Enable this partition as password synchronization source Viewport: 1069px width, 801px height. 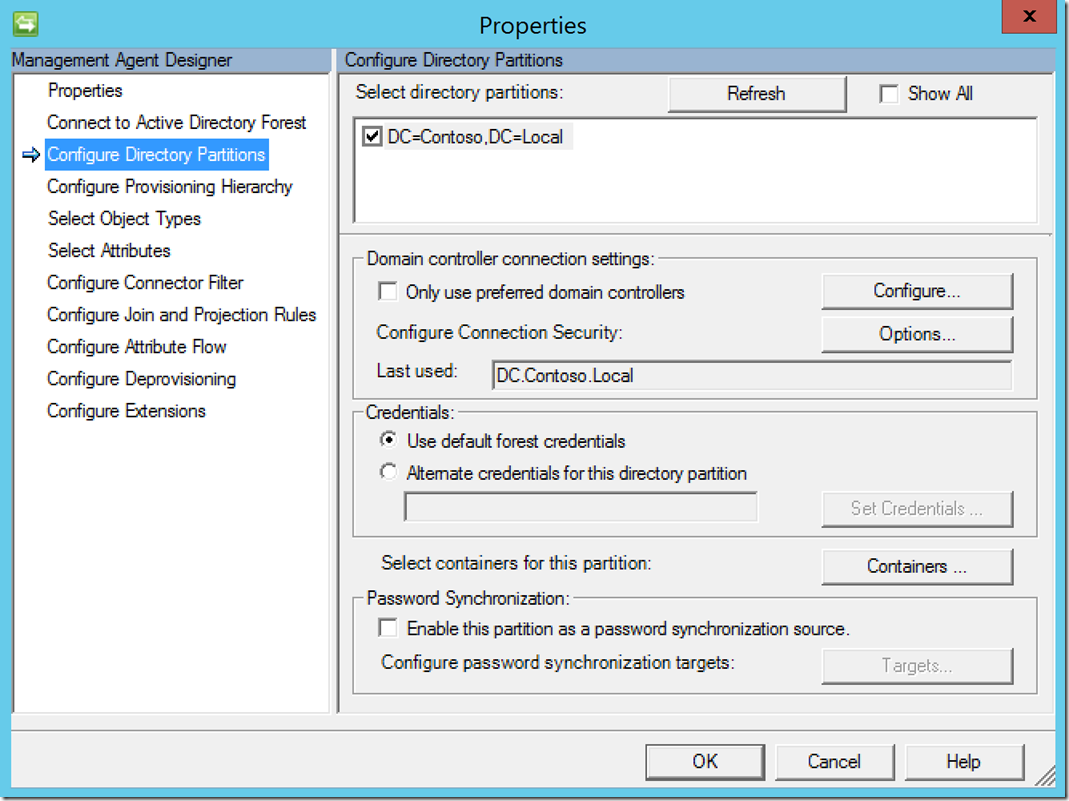pos(388,628)
